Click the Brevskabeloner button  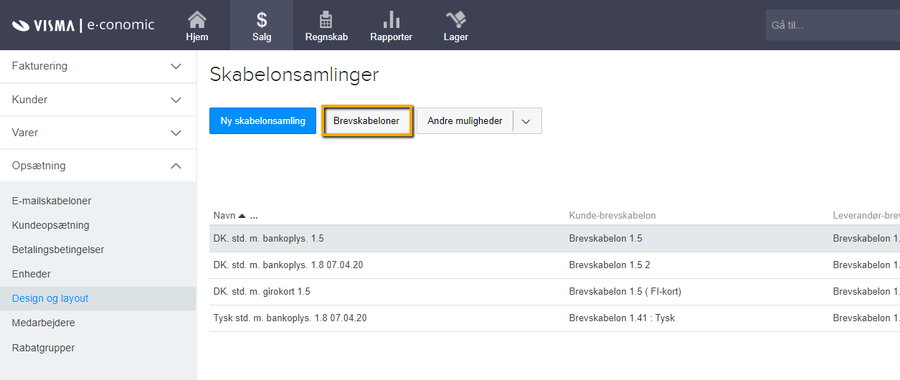(367, 121)
